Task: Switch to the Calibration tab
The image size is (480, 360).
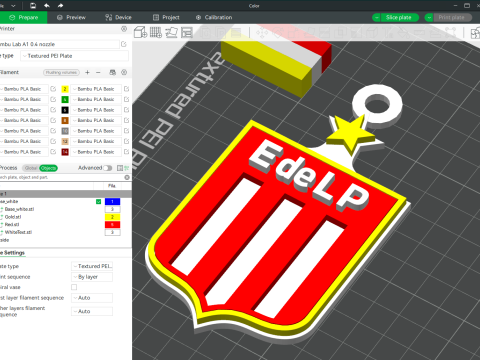Action: tap(214, 17)
